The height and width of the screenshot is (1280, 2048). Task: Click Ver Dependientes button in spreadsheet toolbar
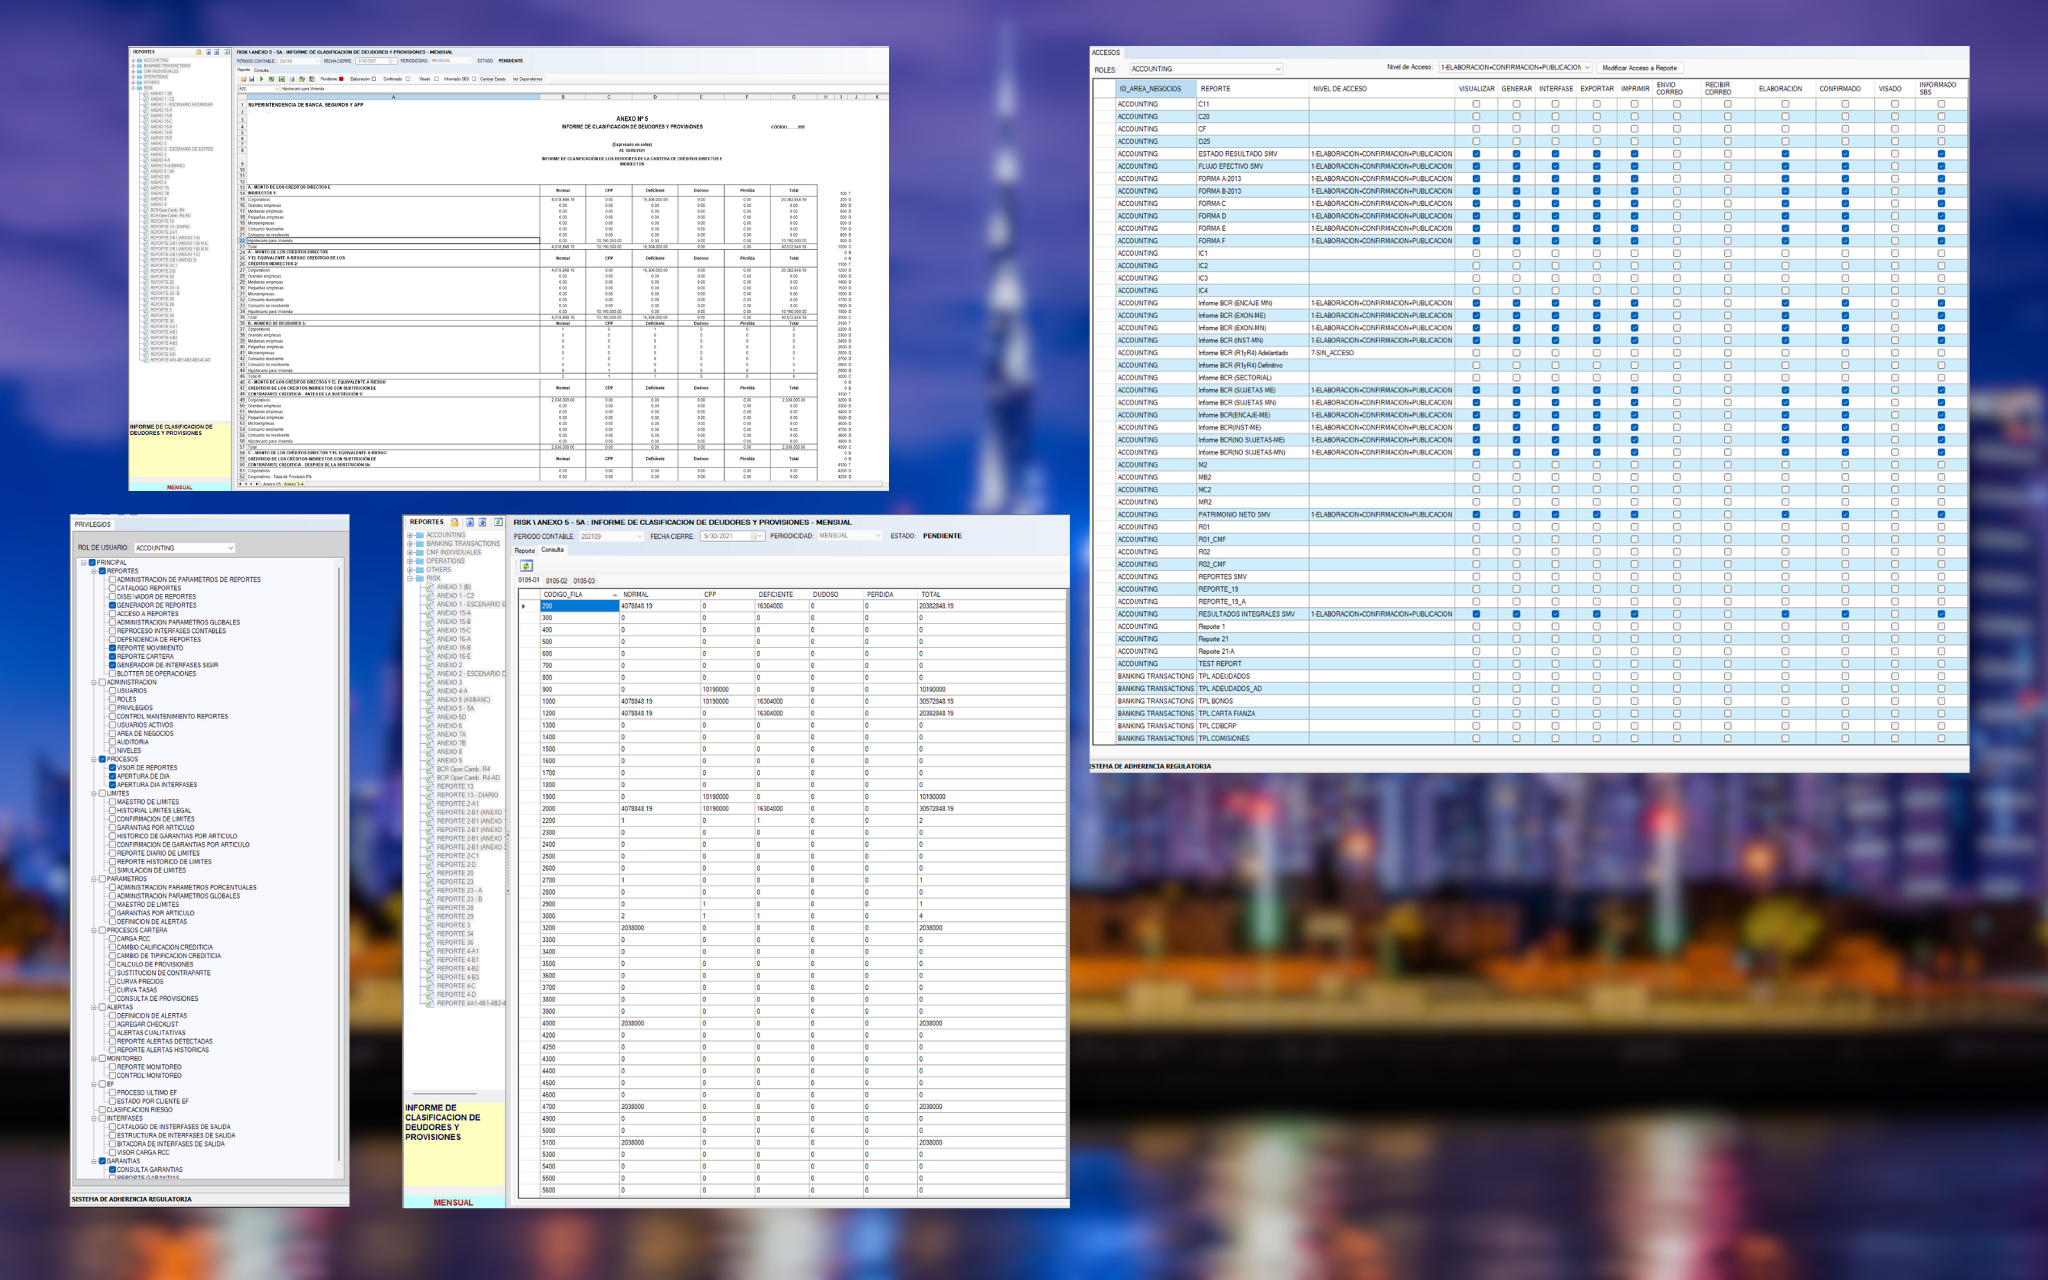(528, 79)
